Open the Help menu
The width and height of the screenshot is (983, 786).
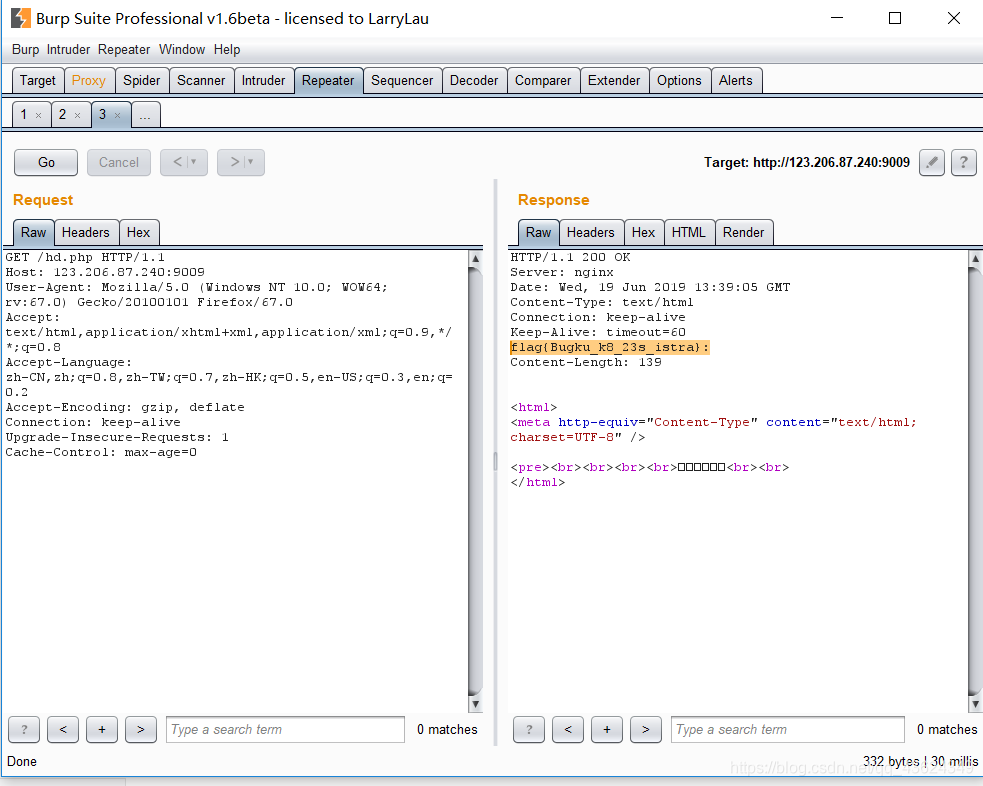click(227, 50)
